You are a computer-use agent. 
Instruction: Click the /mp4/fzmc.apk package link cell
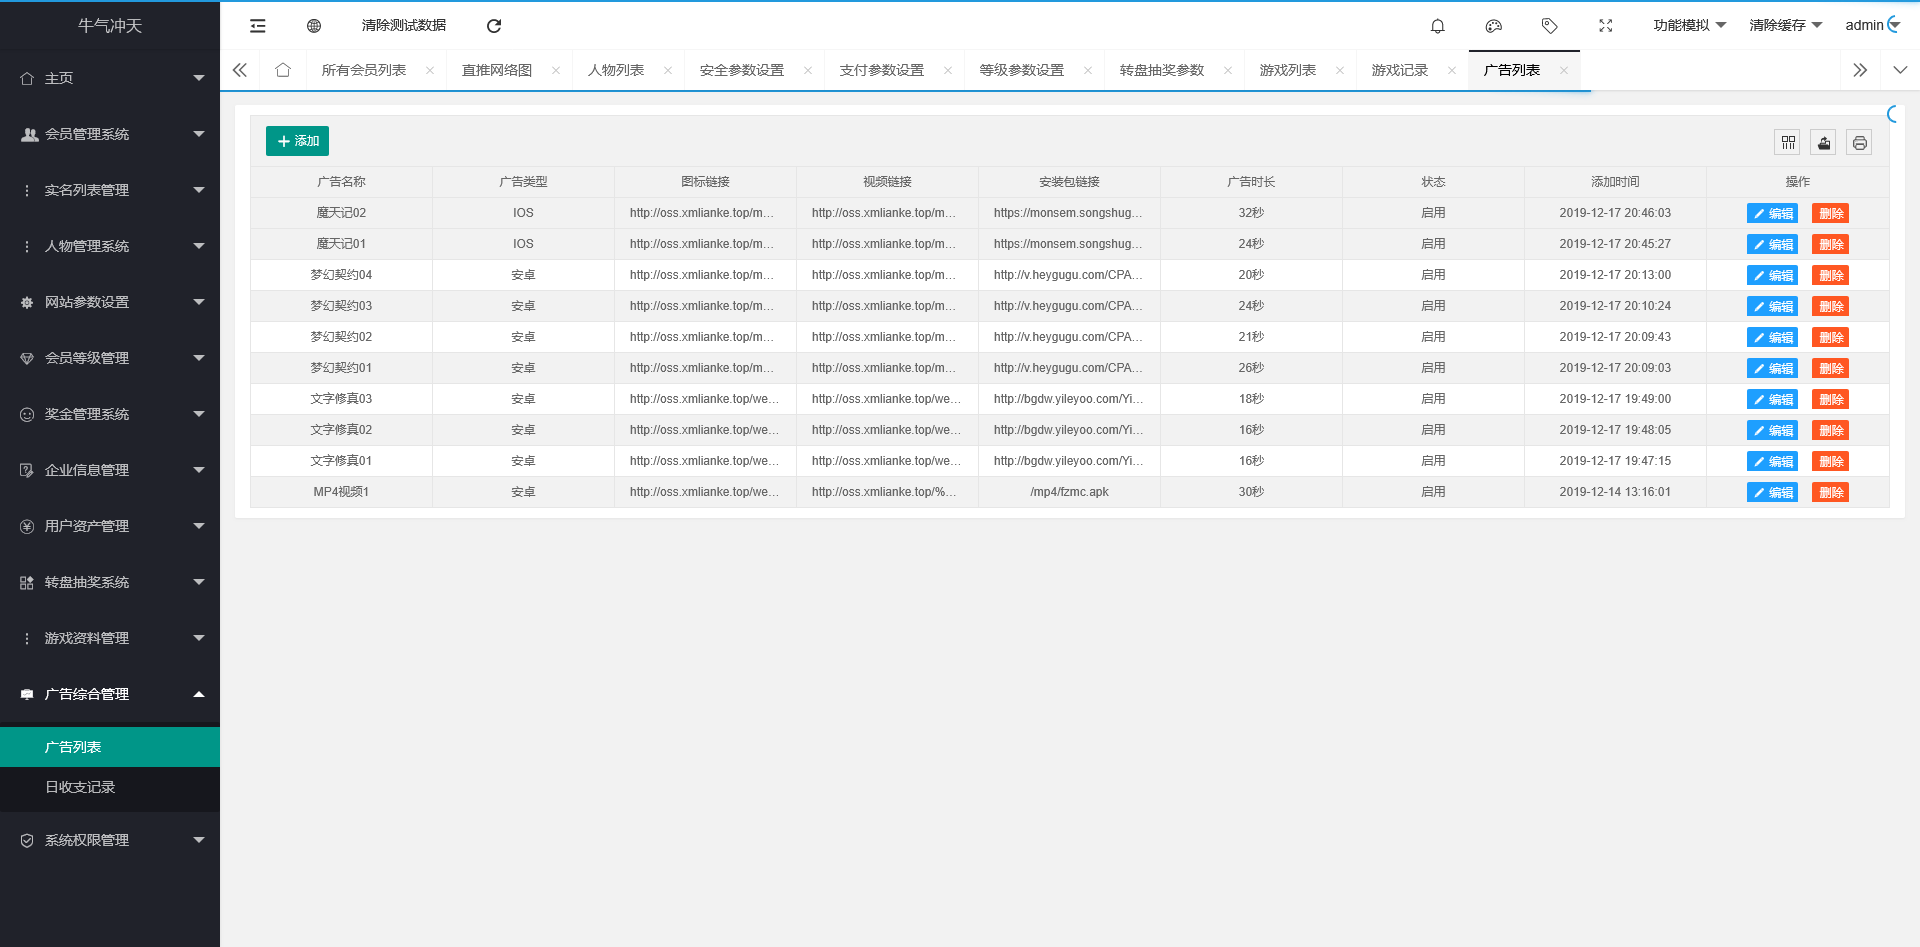[x=1069, y=492]
